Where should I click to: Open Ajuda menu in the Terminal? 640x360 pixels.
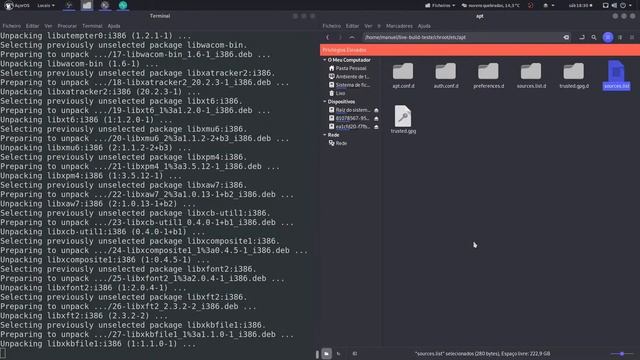pos(114,26)
